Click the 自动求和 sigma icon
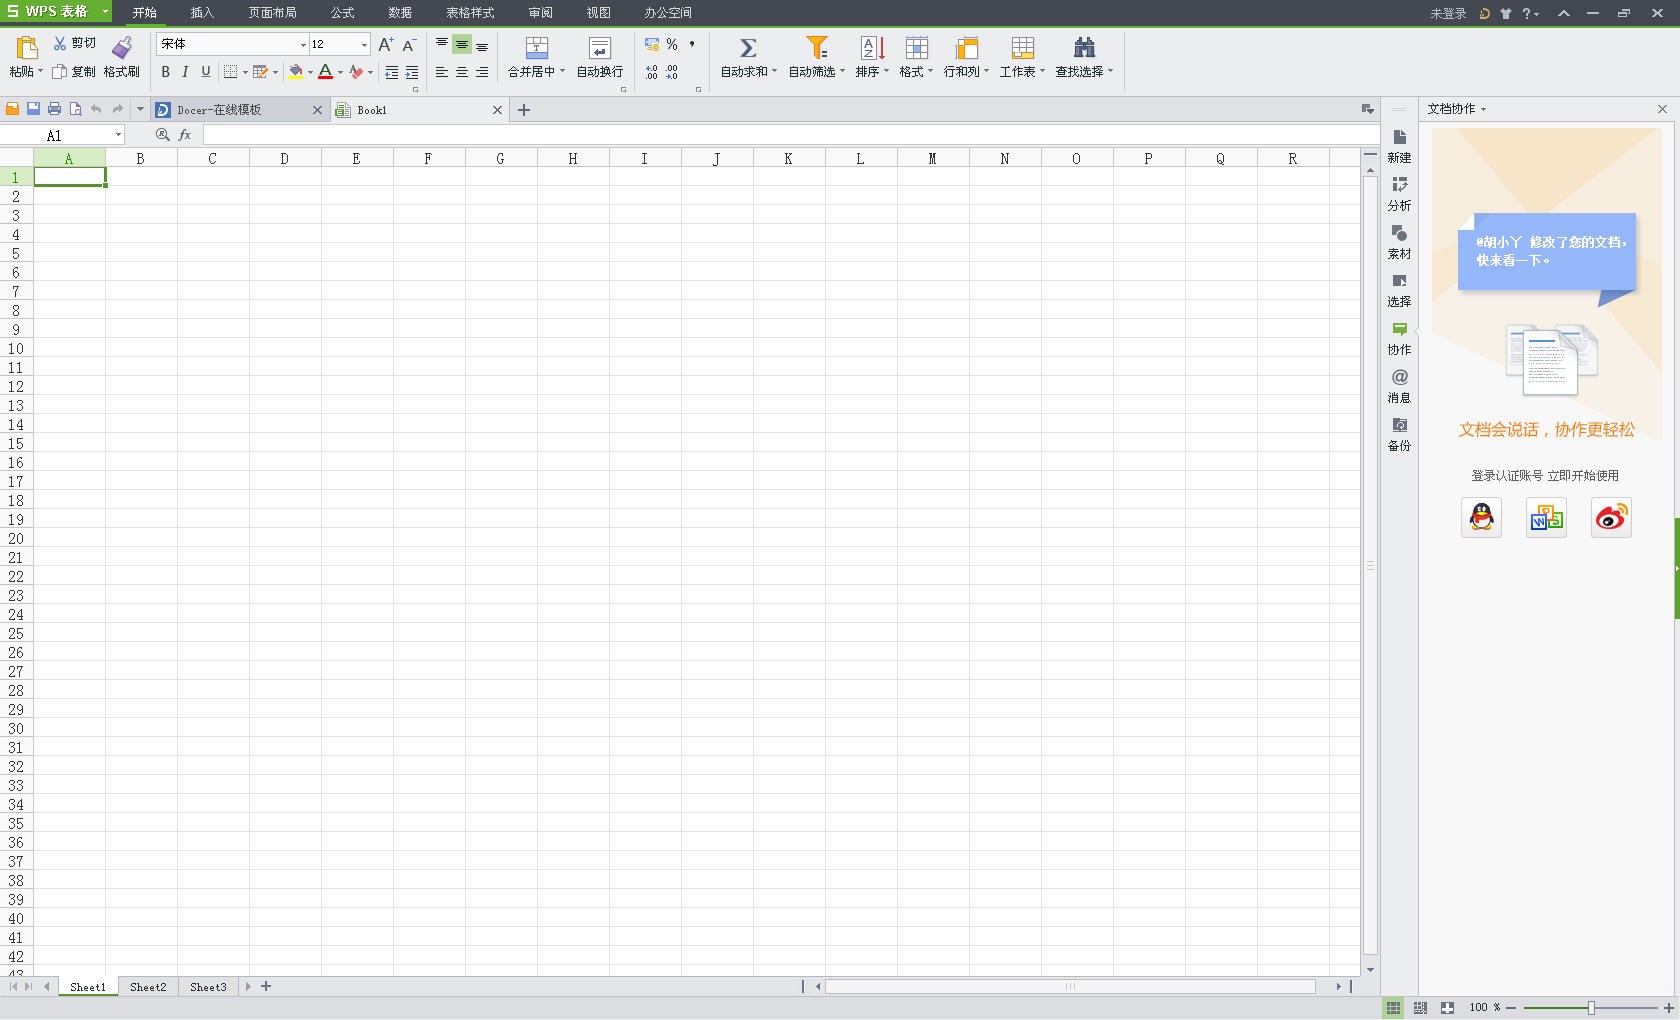This screenshot has width=1680, height=1020. 747,48
